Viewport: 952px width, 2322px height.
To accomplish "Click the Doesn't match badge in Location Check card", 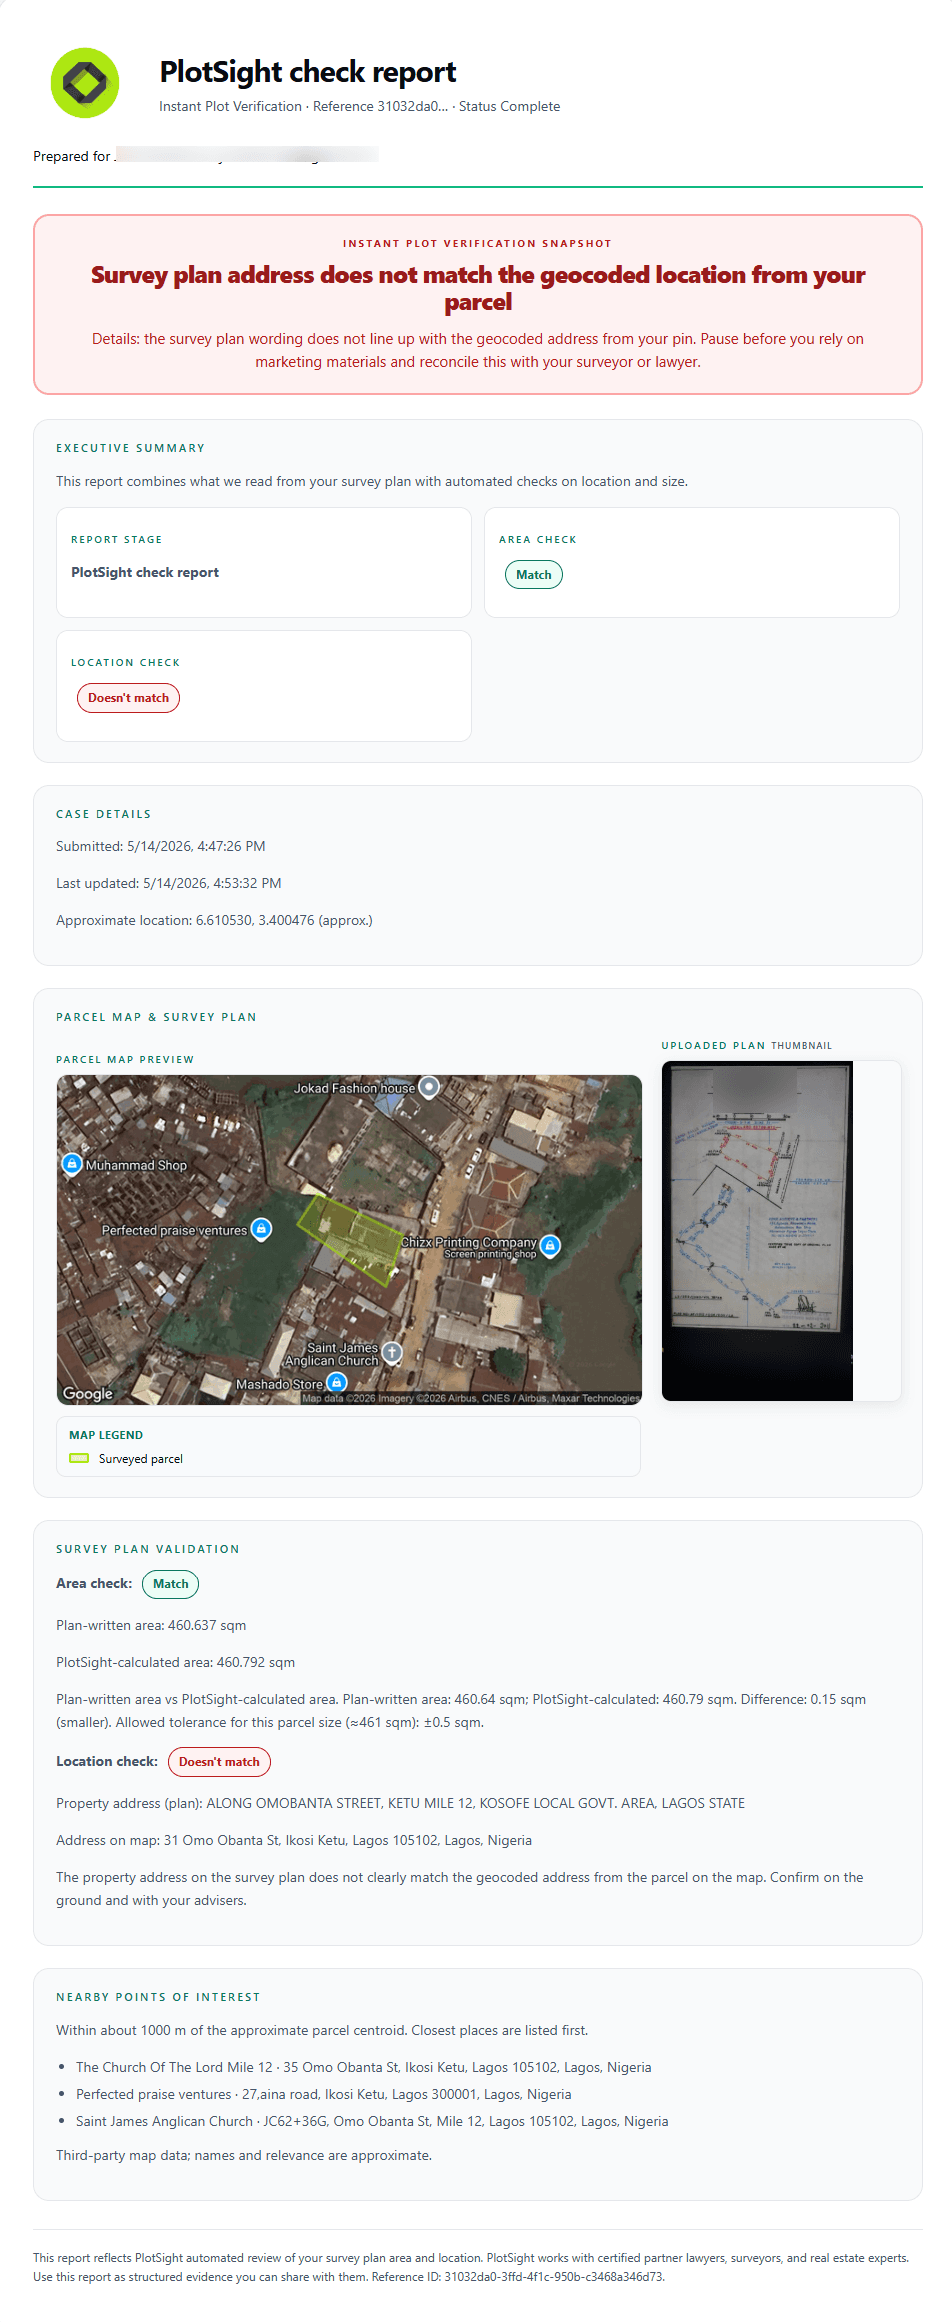I will [128, 698].
